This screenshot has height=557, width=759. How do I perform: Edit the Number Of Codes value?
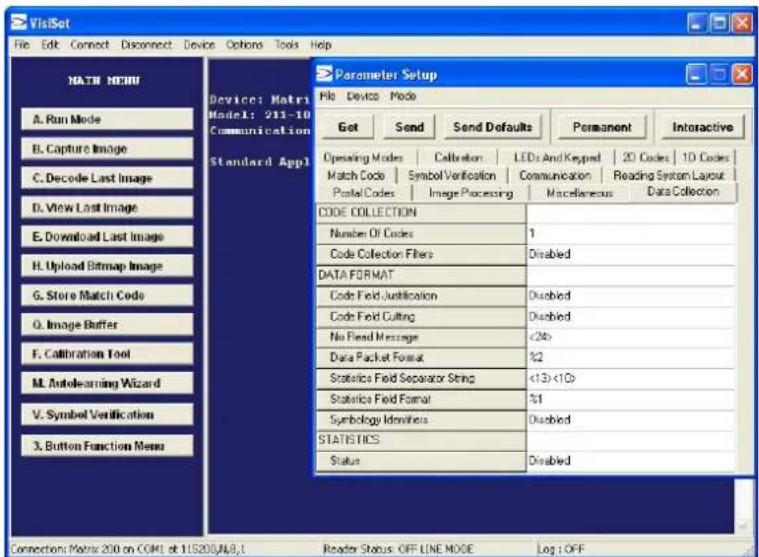pyautogui.click(x=630, y=234)
